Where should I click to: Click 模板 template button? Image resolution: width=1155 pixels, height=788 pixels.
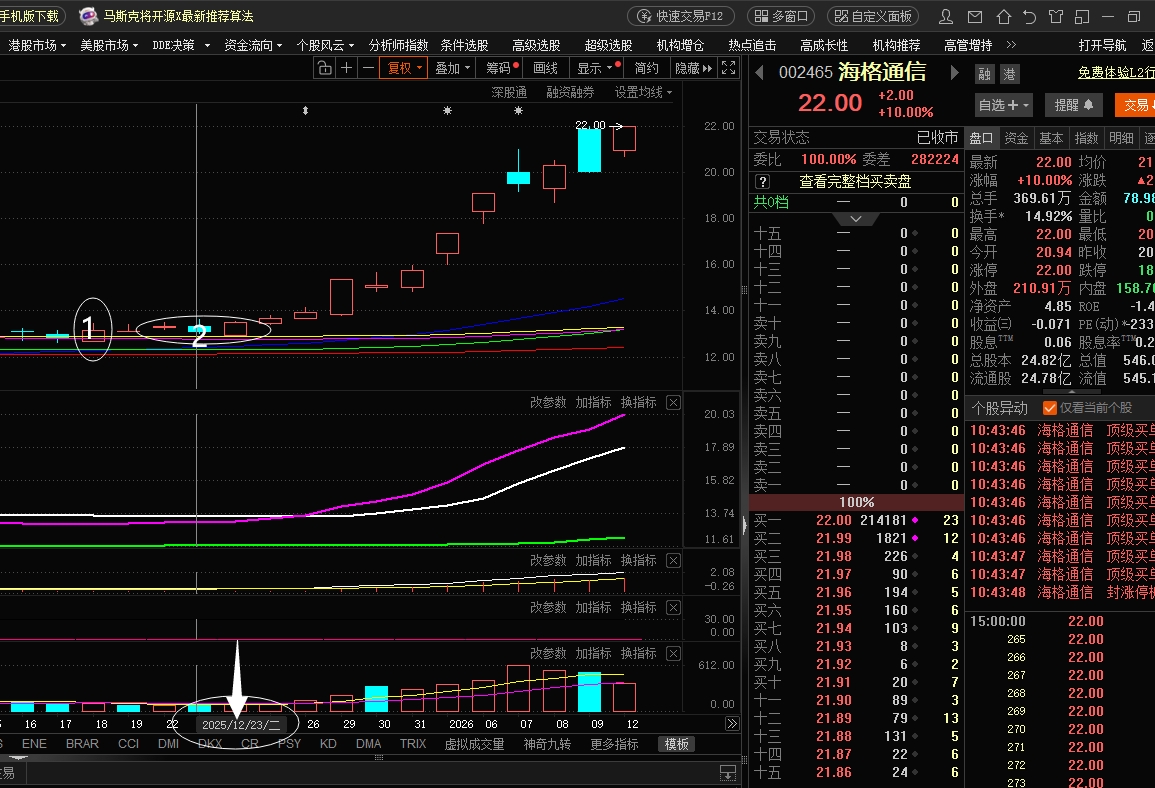click(x=676, y=744)
